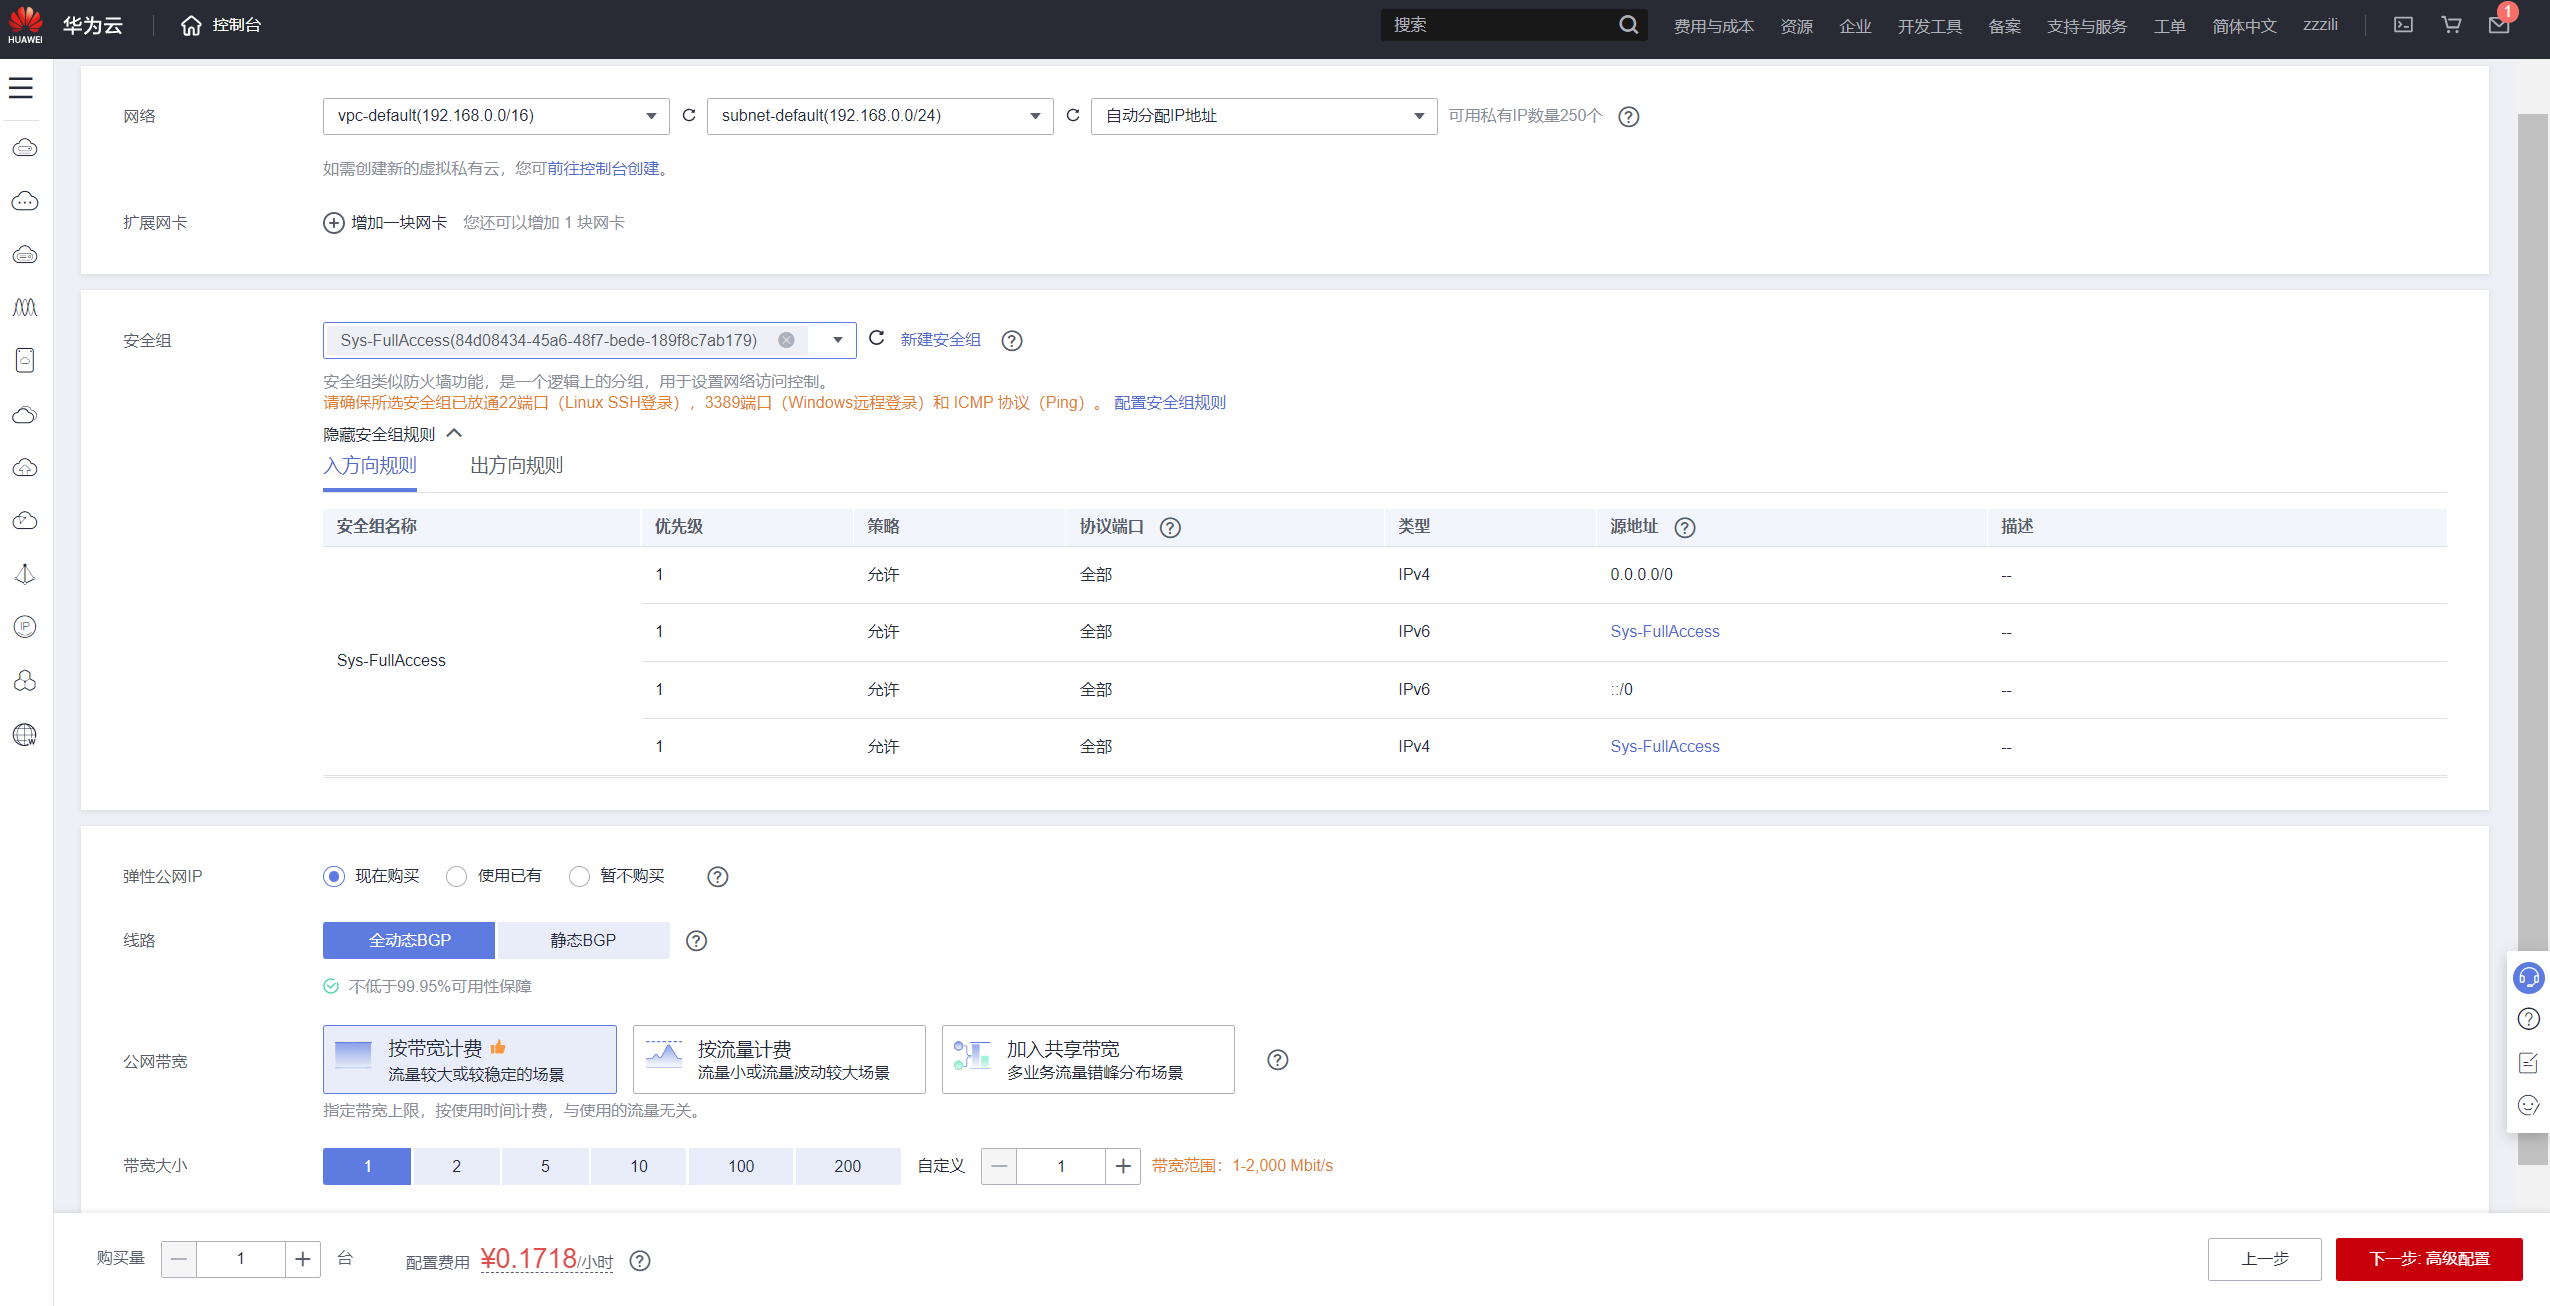Increase the purchase quantity with plus
This screenshot has width=2550, height=1306.
pyautogui.click(x=303, y=1259)
